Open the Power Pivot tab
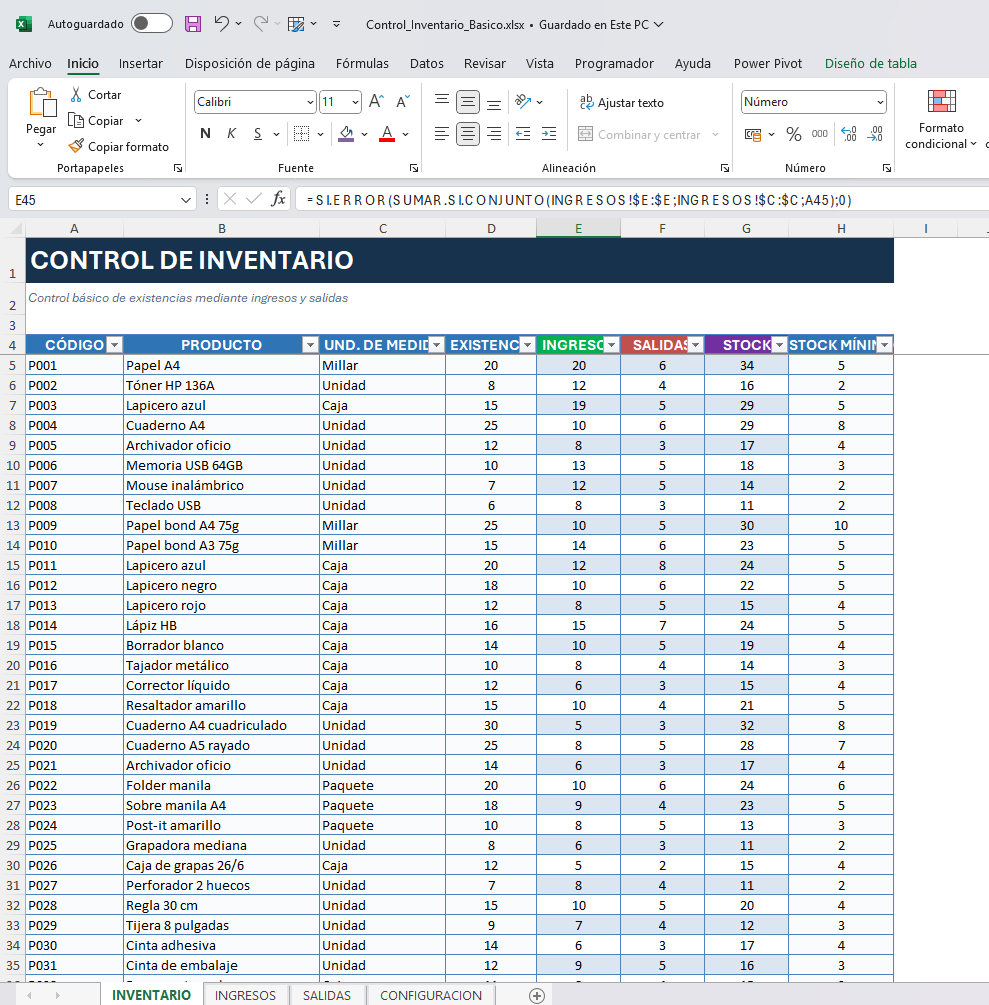The height and width of the screenshot is (1005, 989). pyautogui.click(x=768, y=63)
